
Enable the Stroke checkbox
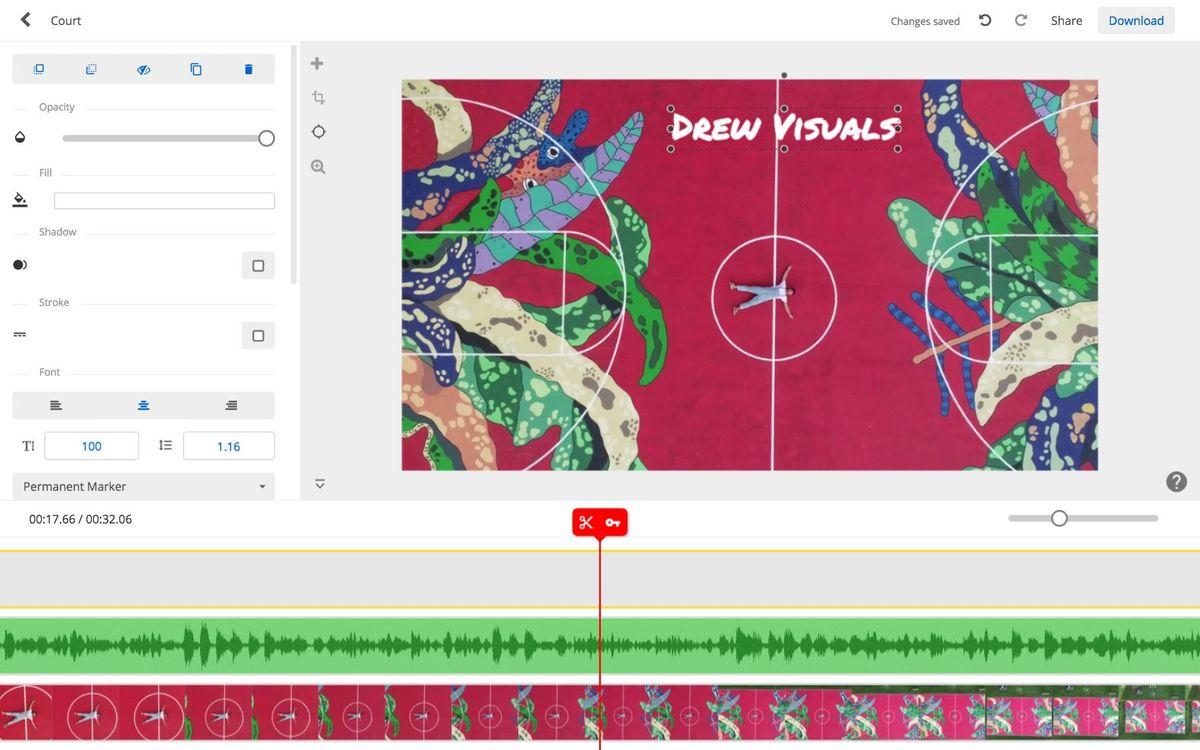click(x=258, y=335)
